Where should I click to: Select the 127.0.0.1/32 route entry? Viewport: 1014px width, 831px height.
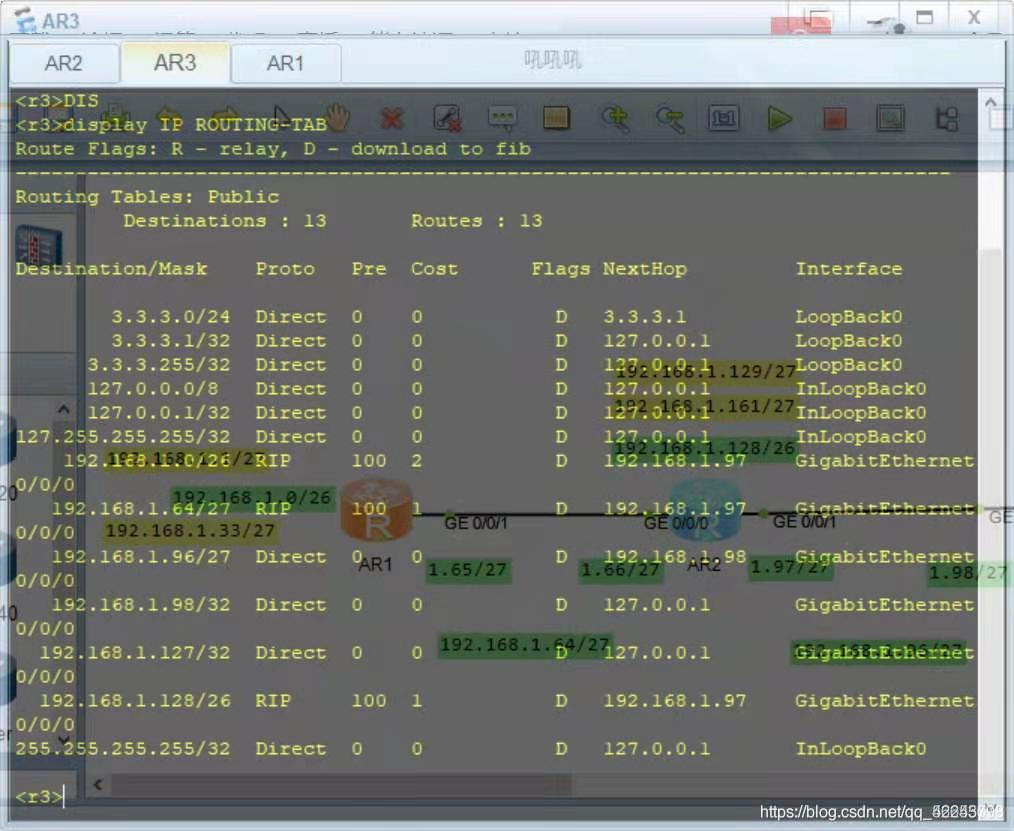[506, 413]
